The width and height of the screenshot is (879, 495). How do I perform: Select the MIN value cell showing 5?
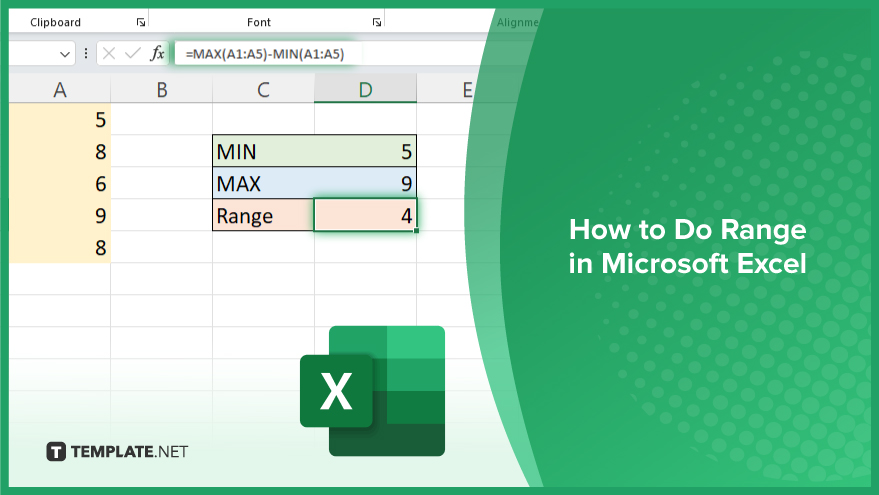(x=366, y=151)
